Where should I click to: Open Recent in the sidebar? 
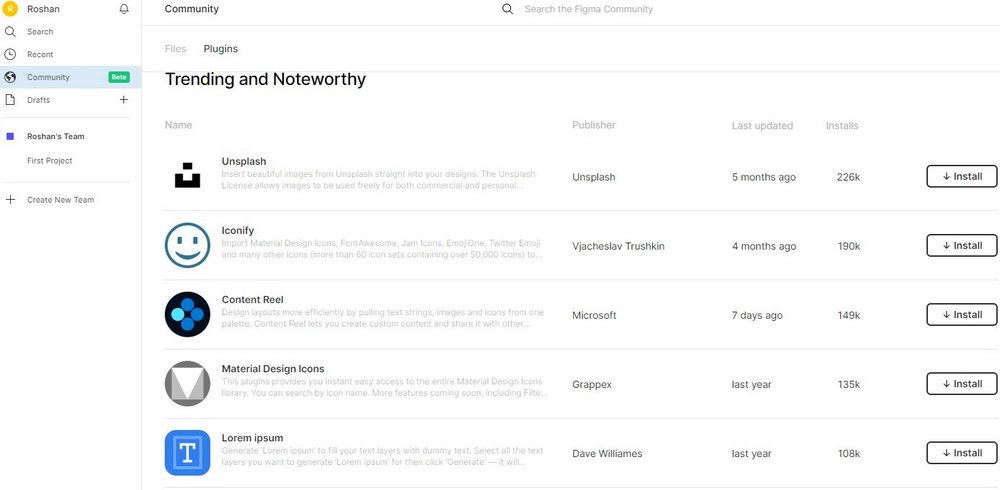(x=40, y=54)
